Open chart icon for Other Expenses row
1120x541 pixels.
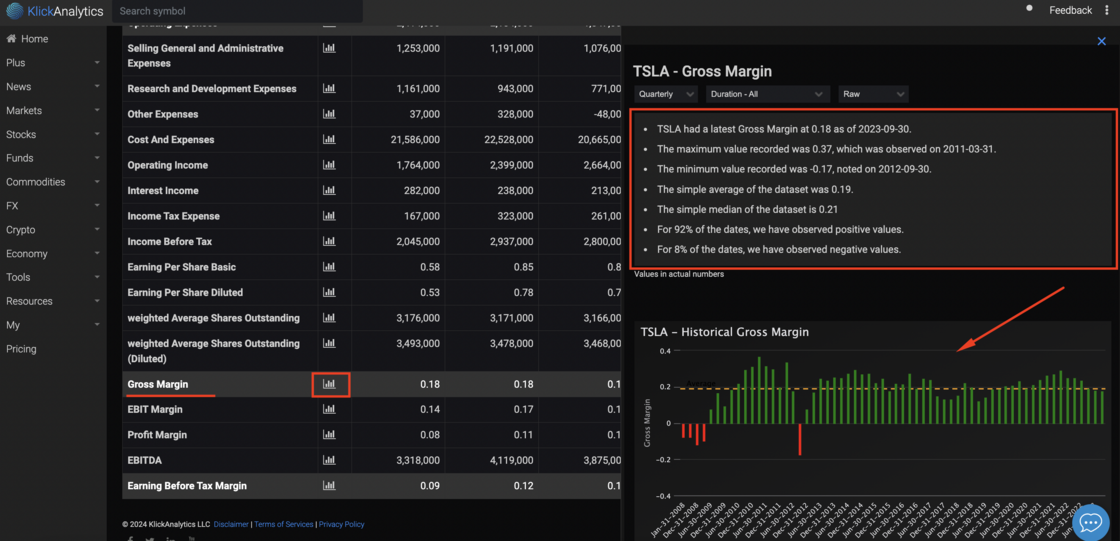[329, 114]
